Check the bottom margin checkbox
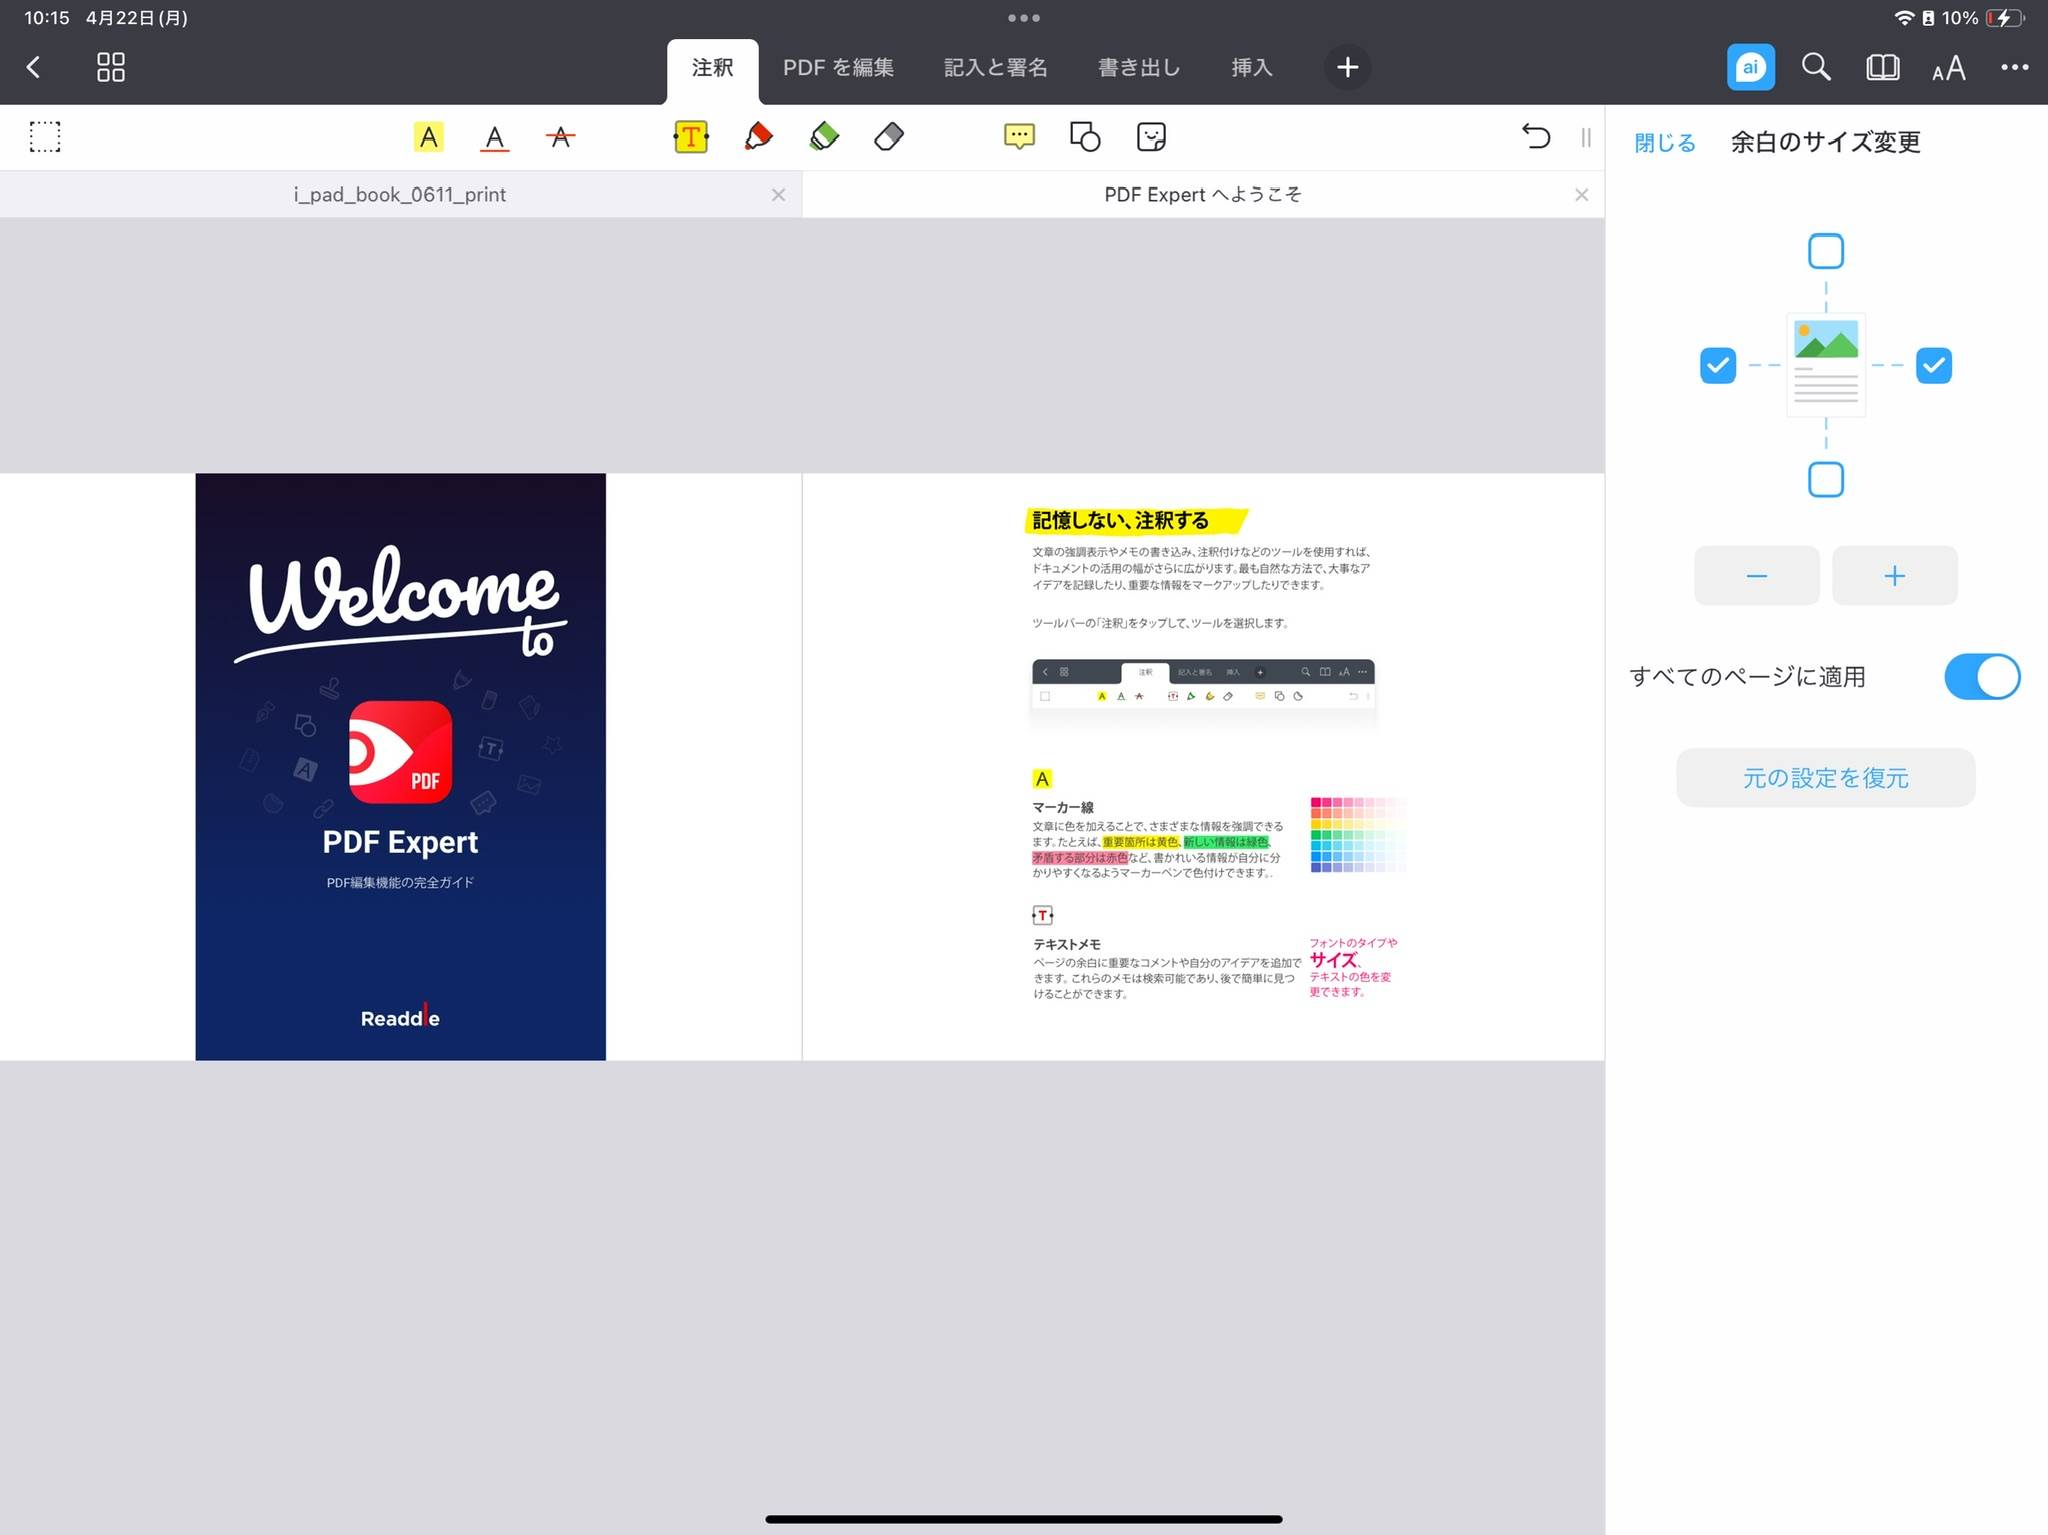The width and height of the screenshot is (2048, 1535). (x=1826, y=480)
